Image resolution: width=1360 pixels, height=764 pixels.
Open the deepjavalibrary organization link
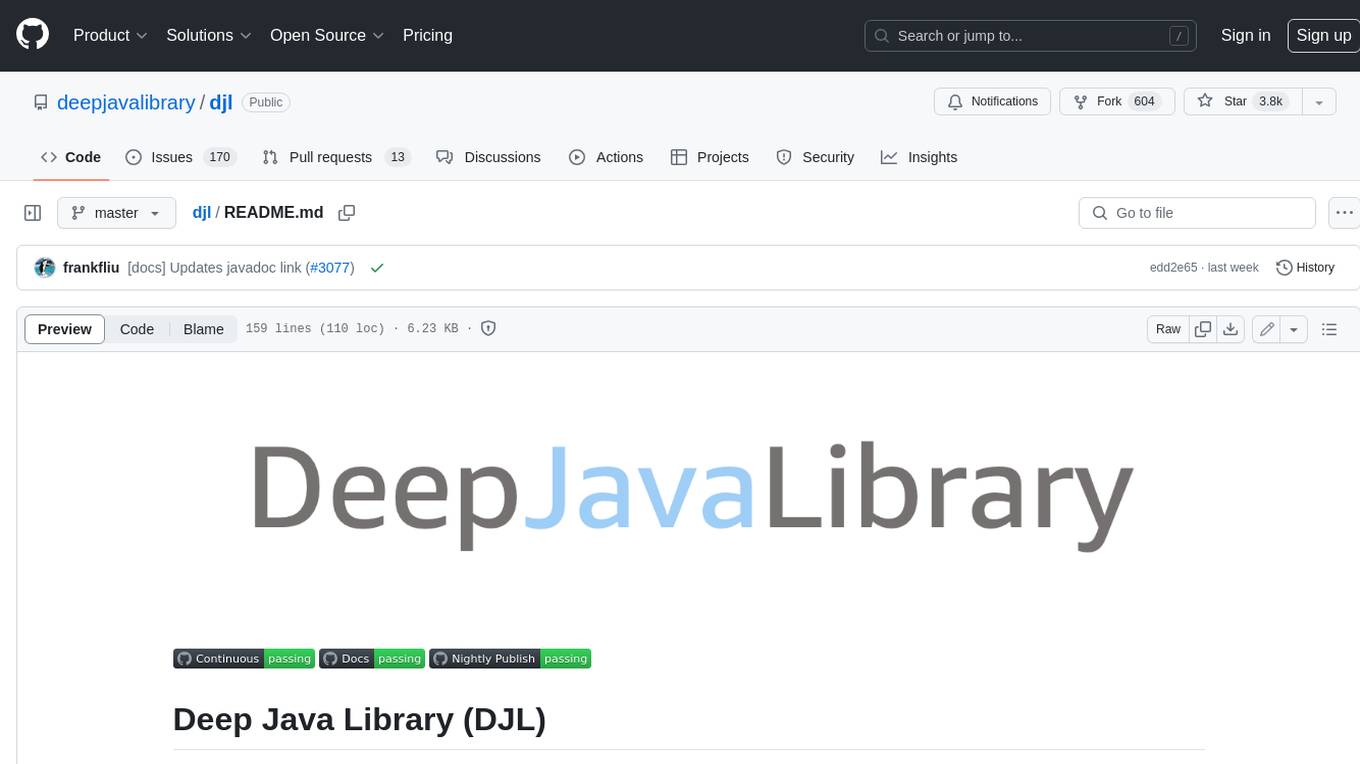coord(126,102)
